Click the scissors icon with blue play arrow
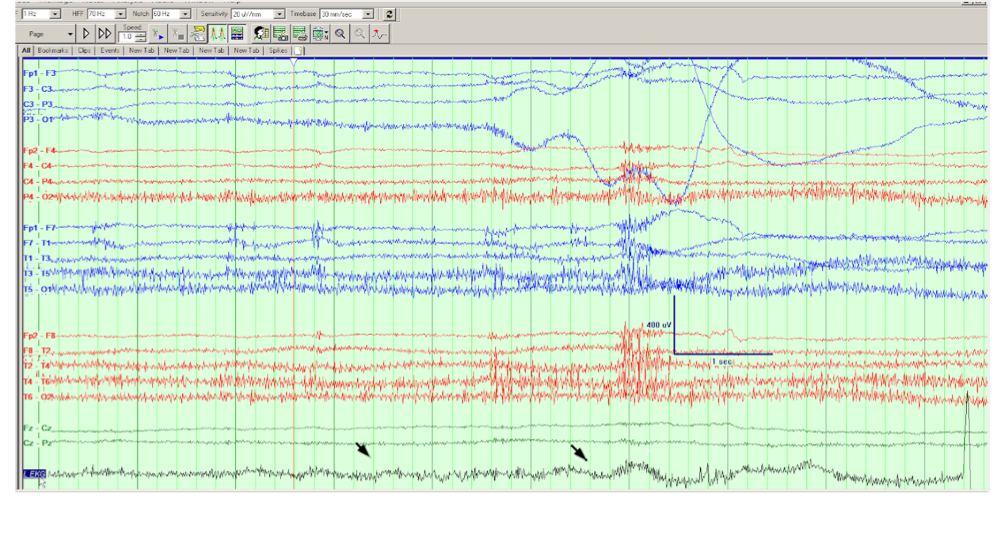This screenshot has height=550, width=1008. click(x=158, y=34)
